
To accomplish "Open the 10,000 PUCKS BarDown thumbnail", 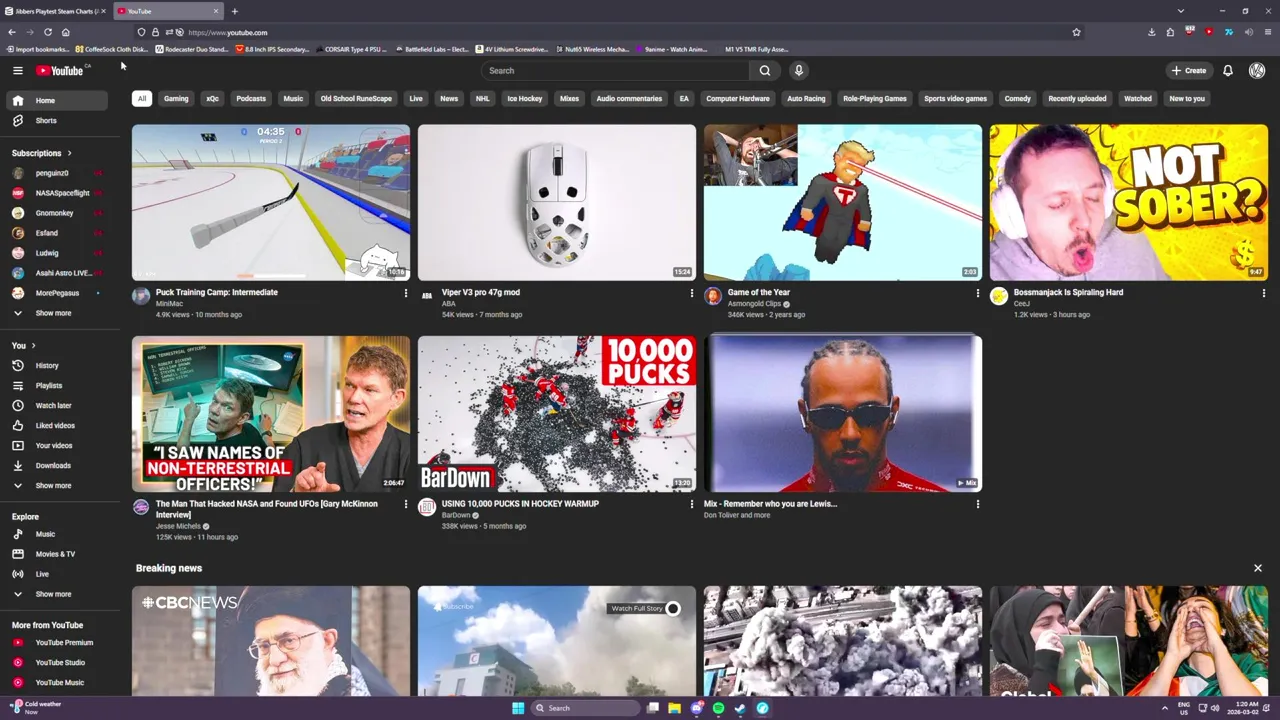I will coord(557,413).
